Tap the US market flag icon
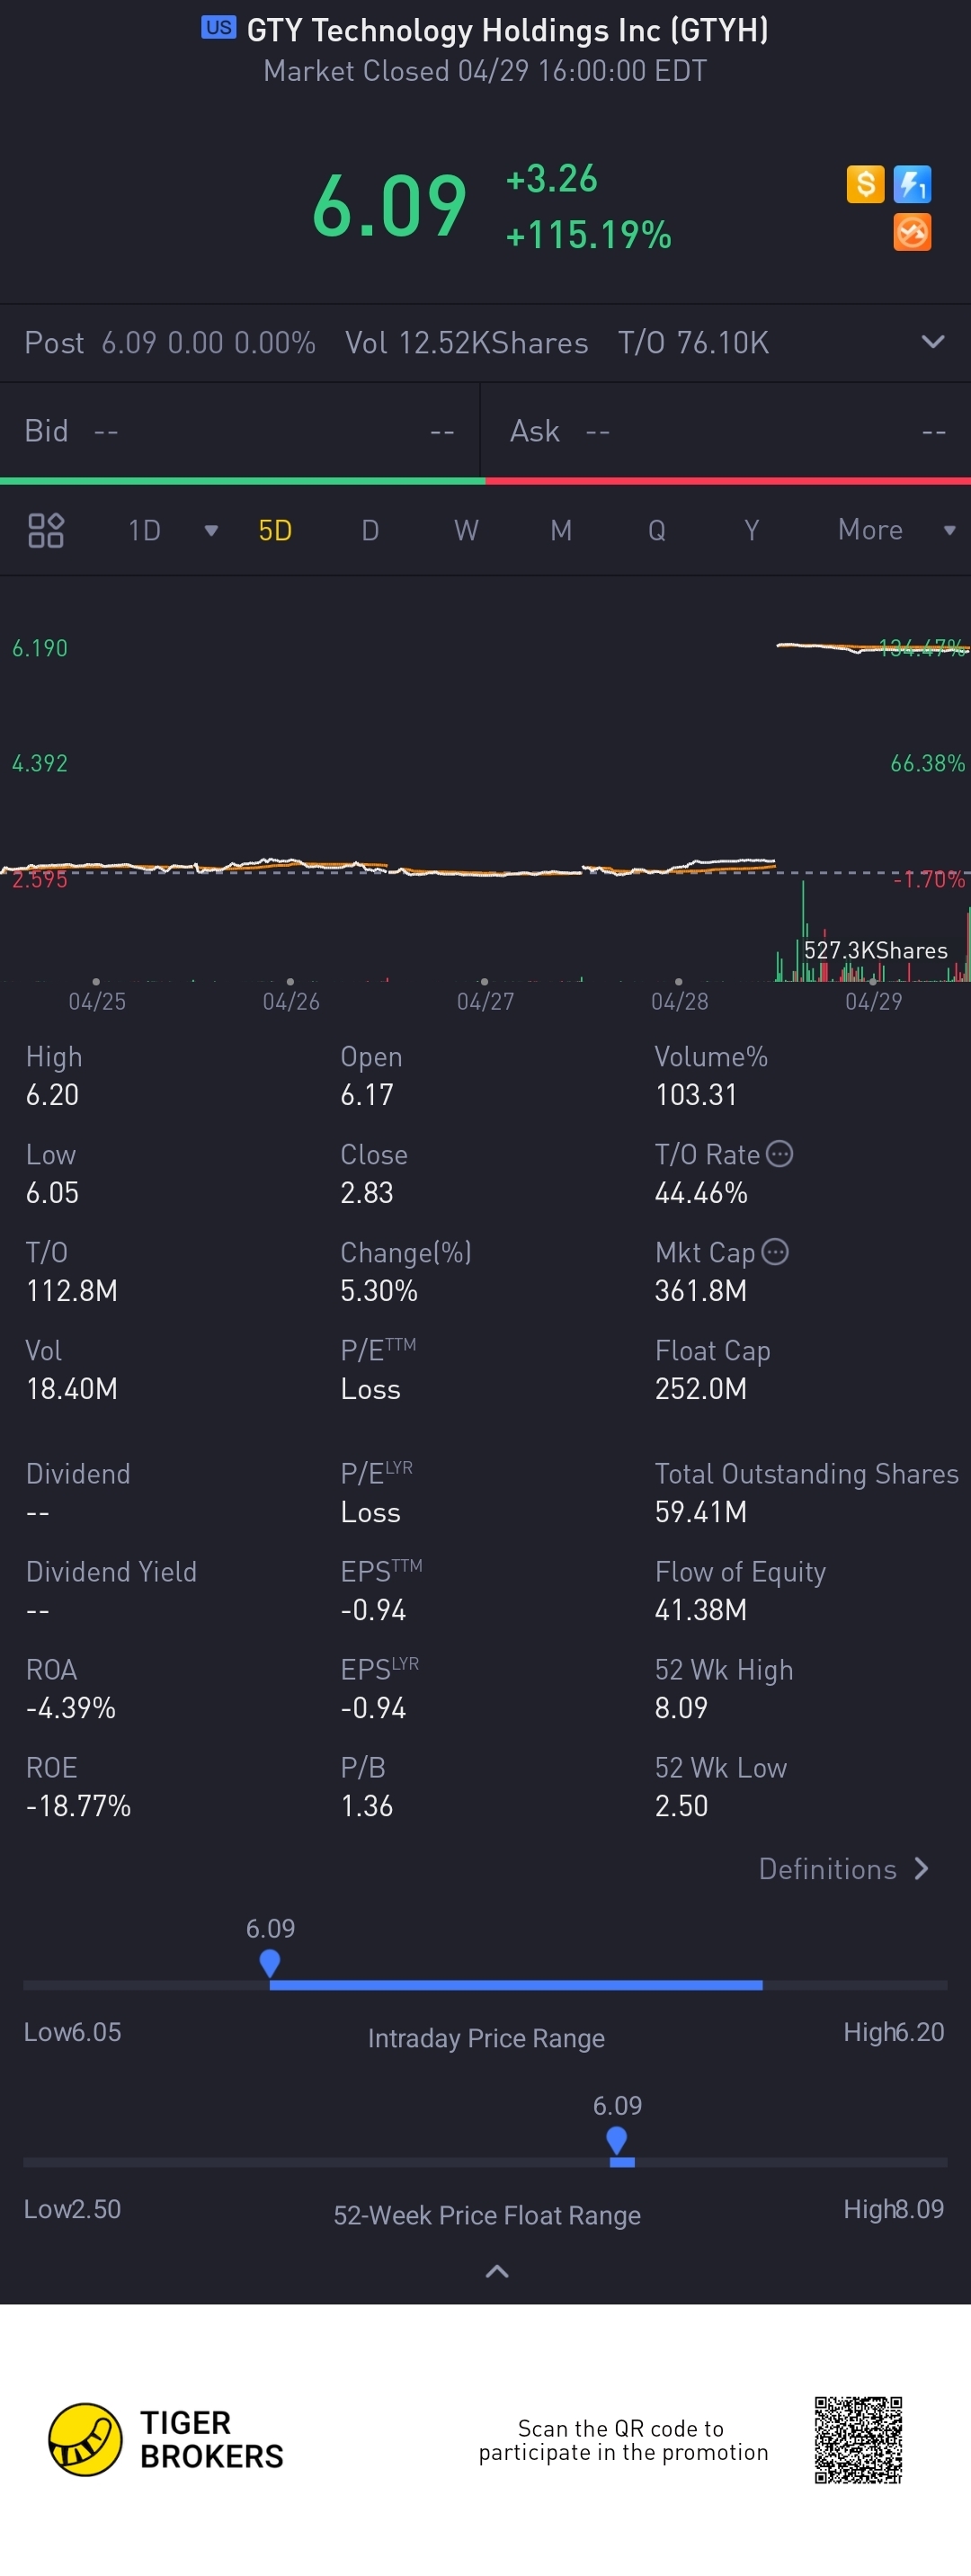The image size is (971, 2576). coord(218,28)
